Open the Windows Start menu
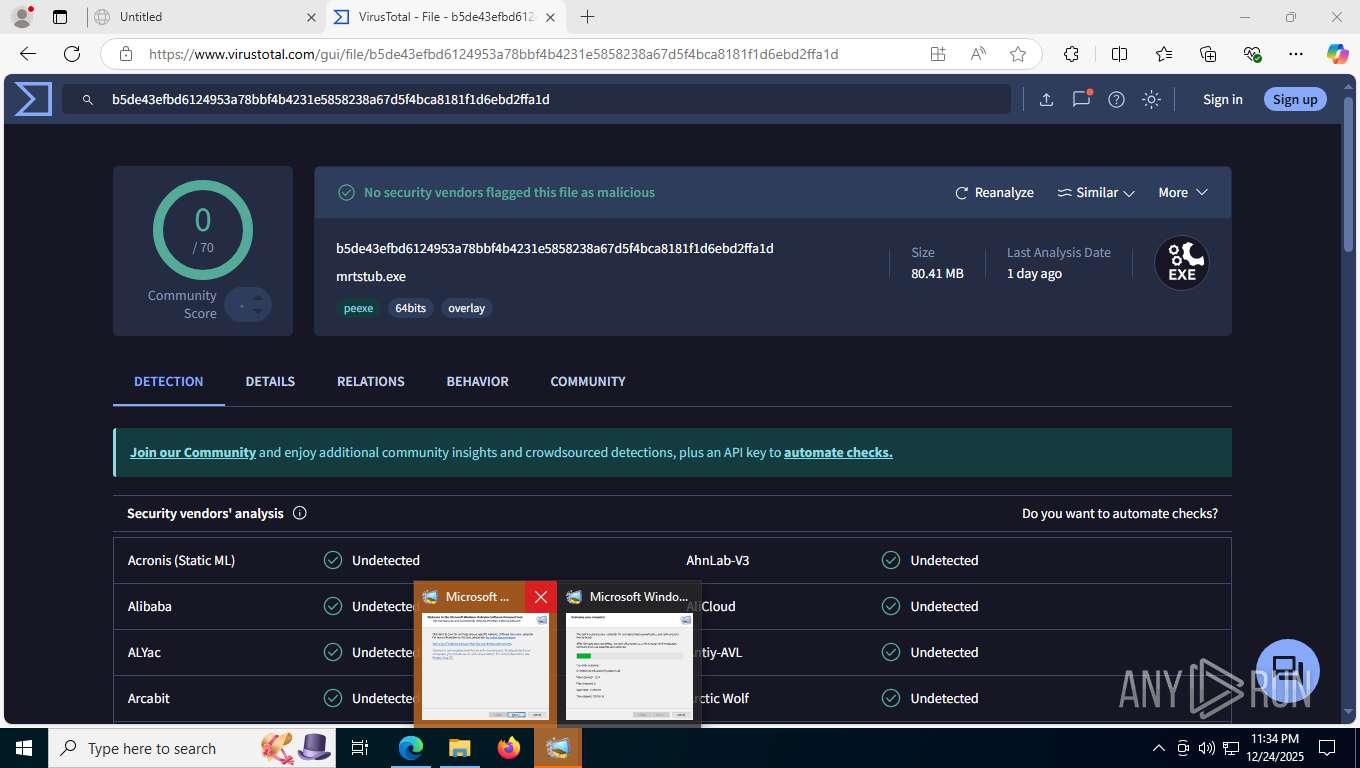 23,748
